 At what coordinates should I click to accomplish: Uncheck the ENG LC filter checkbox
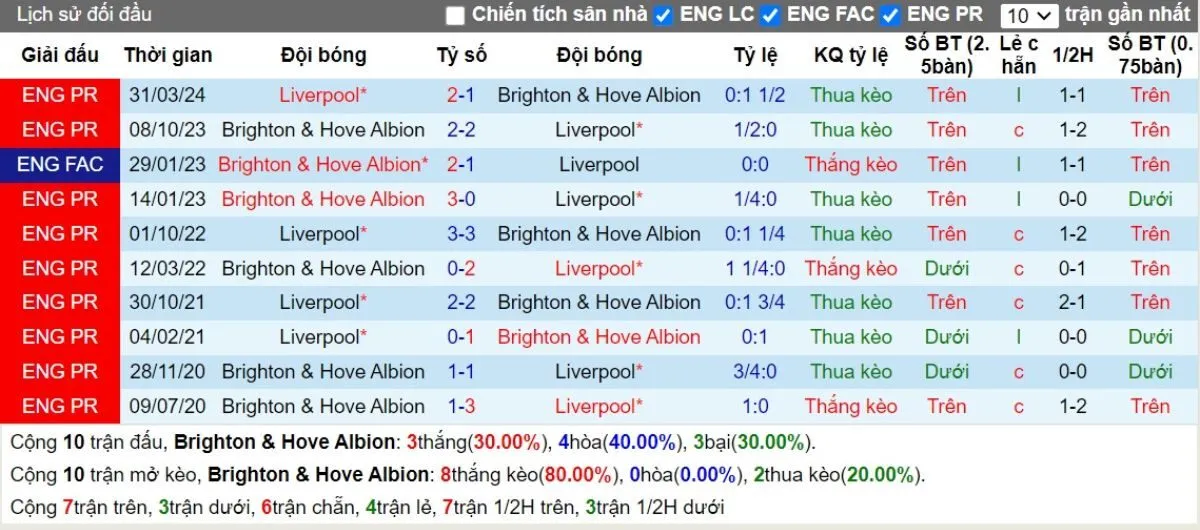point(662,15)
